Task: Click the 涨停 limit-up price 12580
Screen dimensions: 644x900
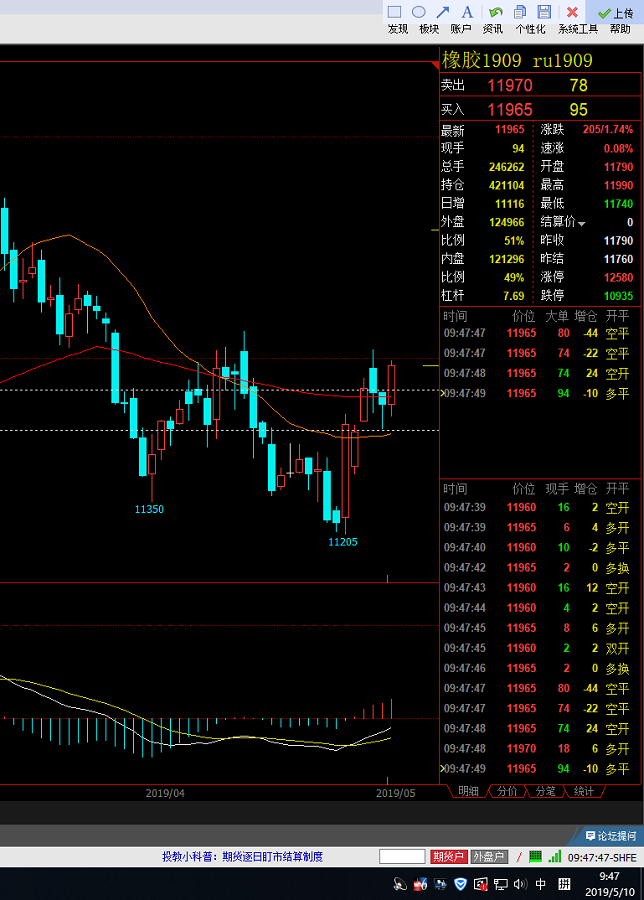Action: click(x=618, y=278)
